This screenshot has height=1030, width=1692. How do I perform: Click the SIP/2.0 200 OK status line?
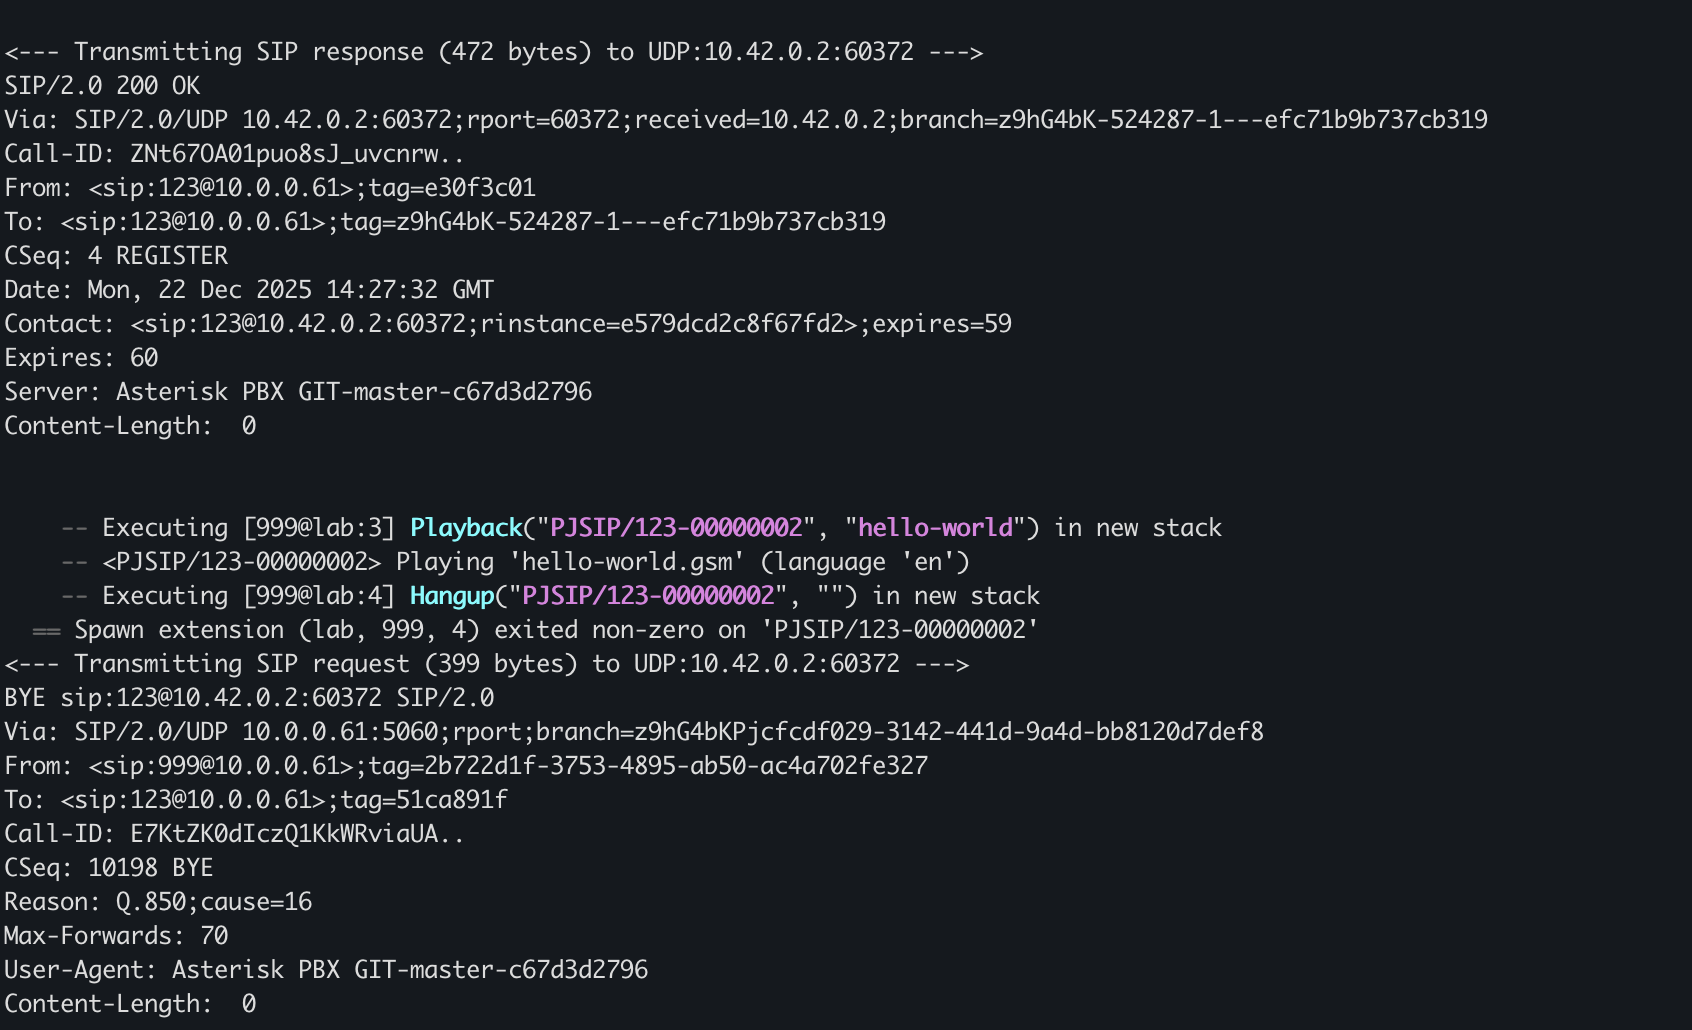click(x=102, y=86)
